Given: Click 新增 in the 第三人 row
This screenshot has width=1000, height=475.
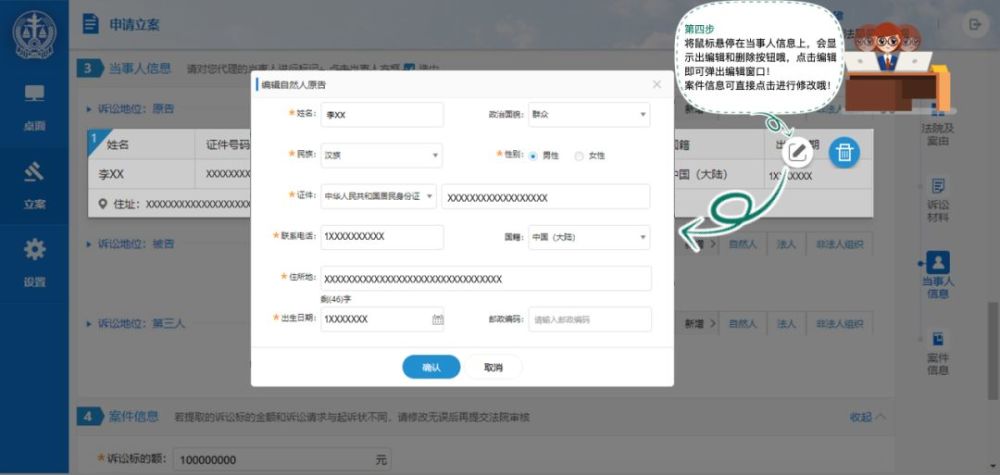Looking at the screenshot, I should (x=698, y=324).
